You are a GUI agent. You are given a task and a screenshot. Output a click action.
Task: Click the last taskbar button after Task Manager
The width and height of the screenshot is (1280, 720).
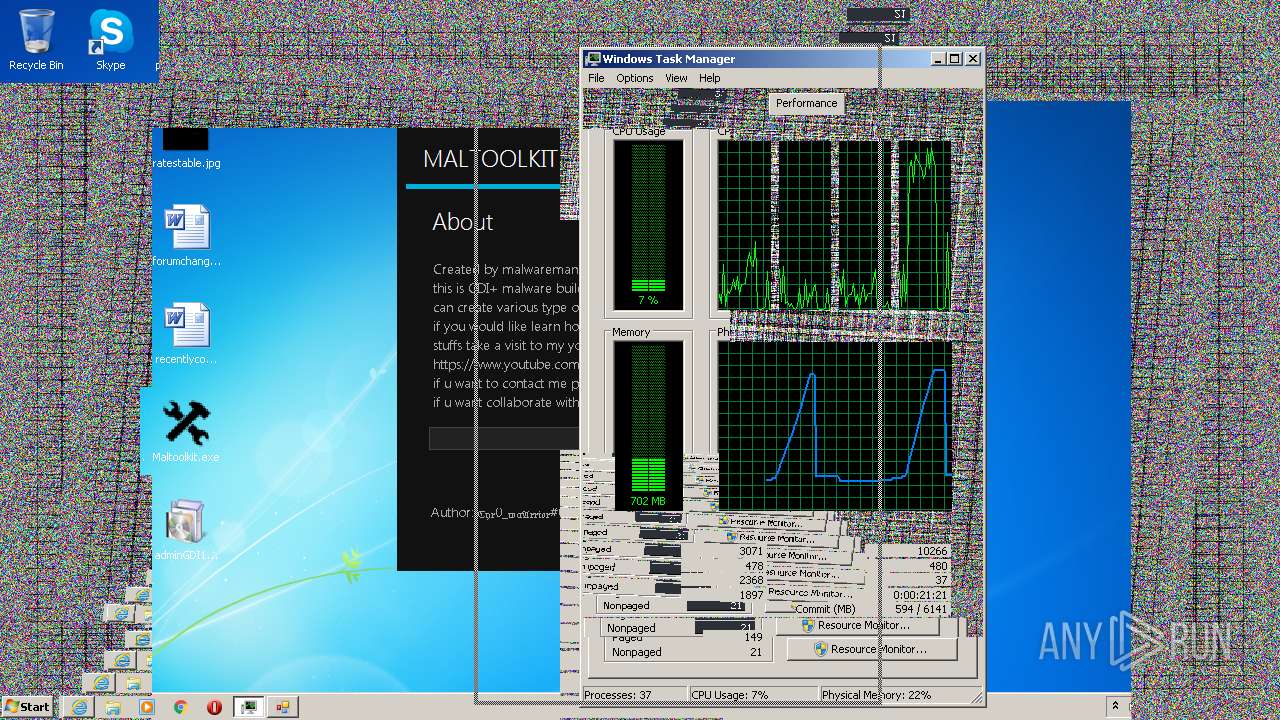tap(283, 707)
